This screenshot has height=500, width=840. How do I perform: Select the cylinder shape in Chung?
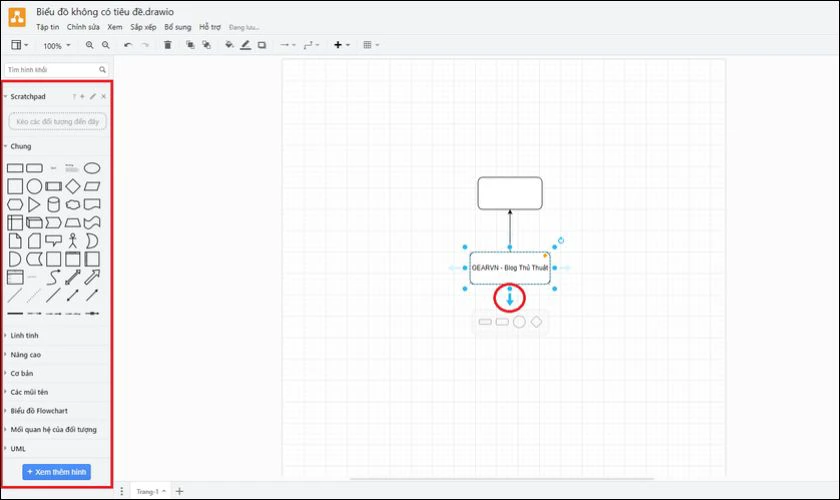pyautogui.click(x=54, y=205)
